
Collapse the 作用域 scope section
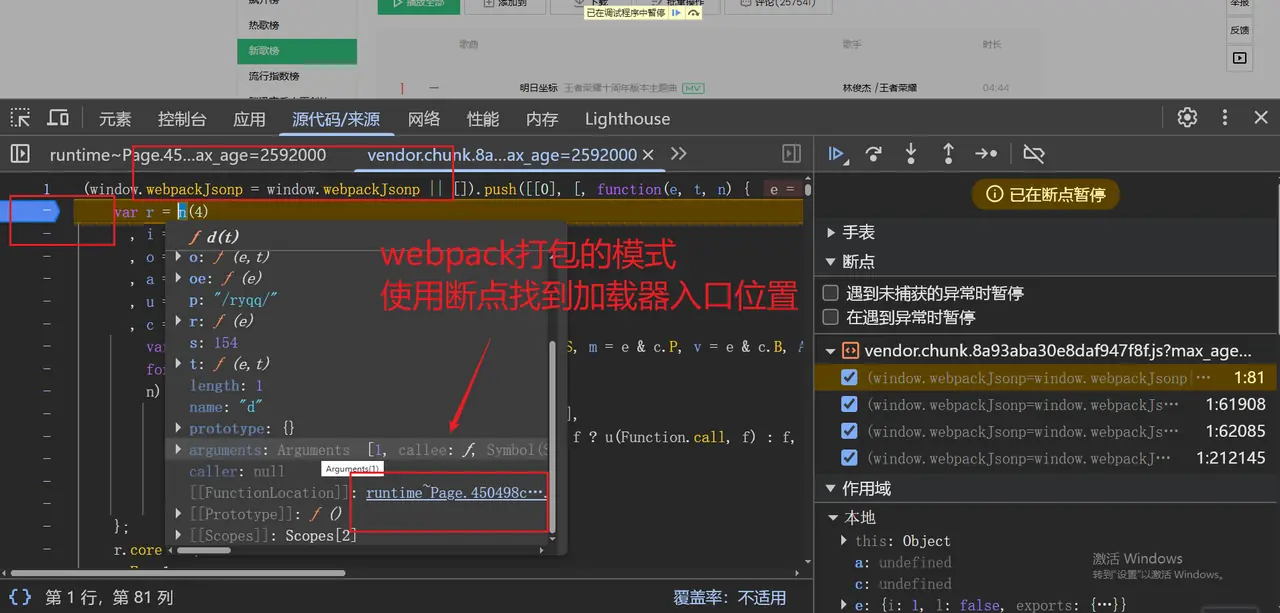point(831,489)
